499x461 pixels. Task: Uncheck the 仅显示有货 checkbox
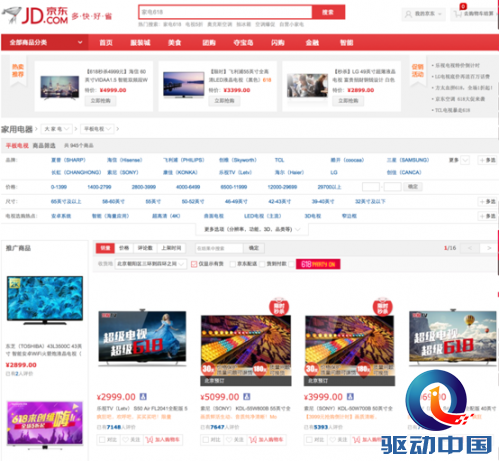(x=194, y=264)
